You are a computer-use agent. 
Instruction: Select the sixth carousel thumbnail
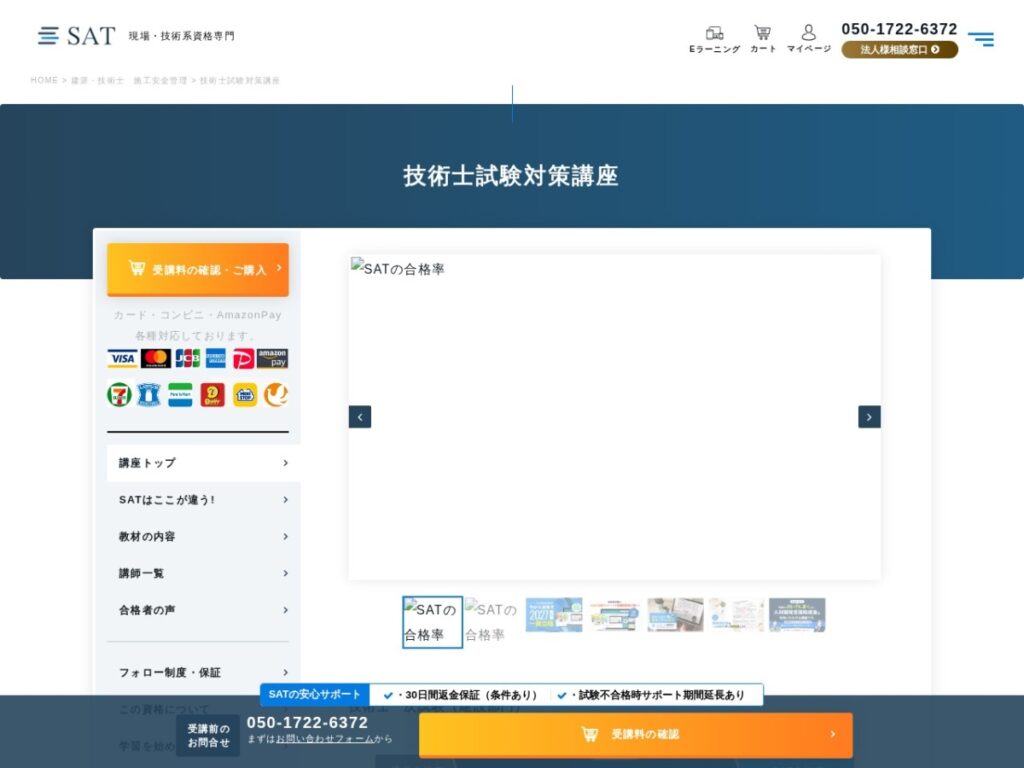coord(736,615)
